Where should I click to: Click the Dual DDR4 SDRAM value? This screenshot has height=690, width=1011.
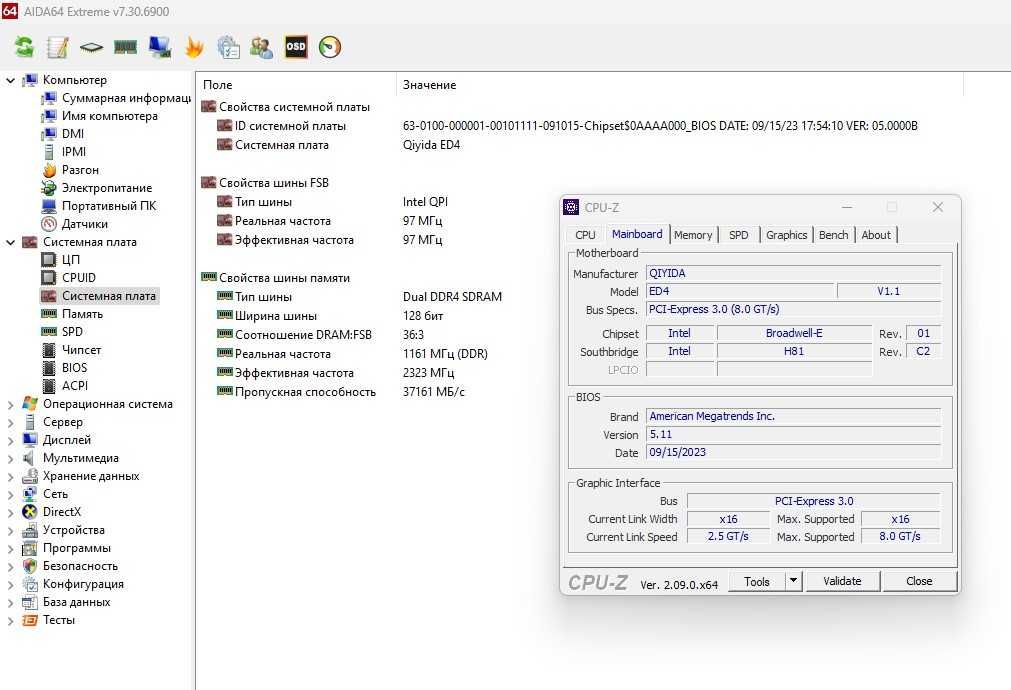[452, 297]
